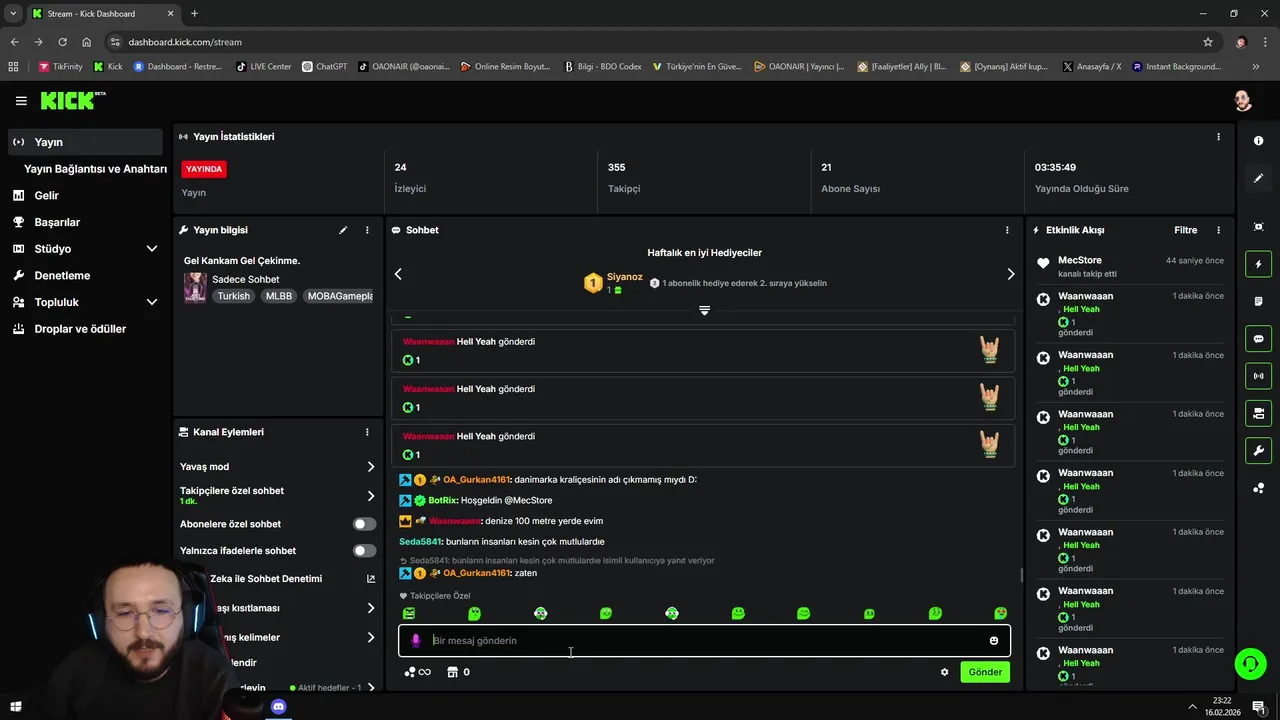Open Kanal Eylemleri three-dot menu
Screen dimensions: 1280x720
pos(367,432)
